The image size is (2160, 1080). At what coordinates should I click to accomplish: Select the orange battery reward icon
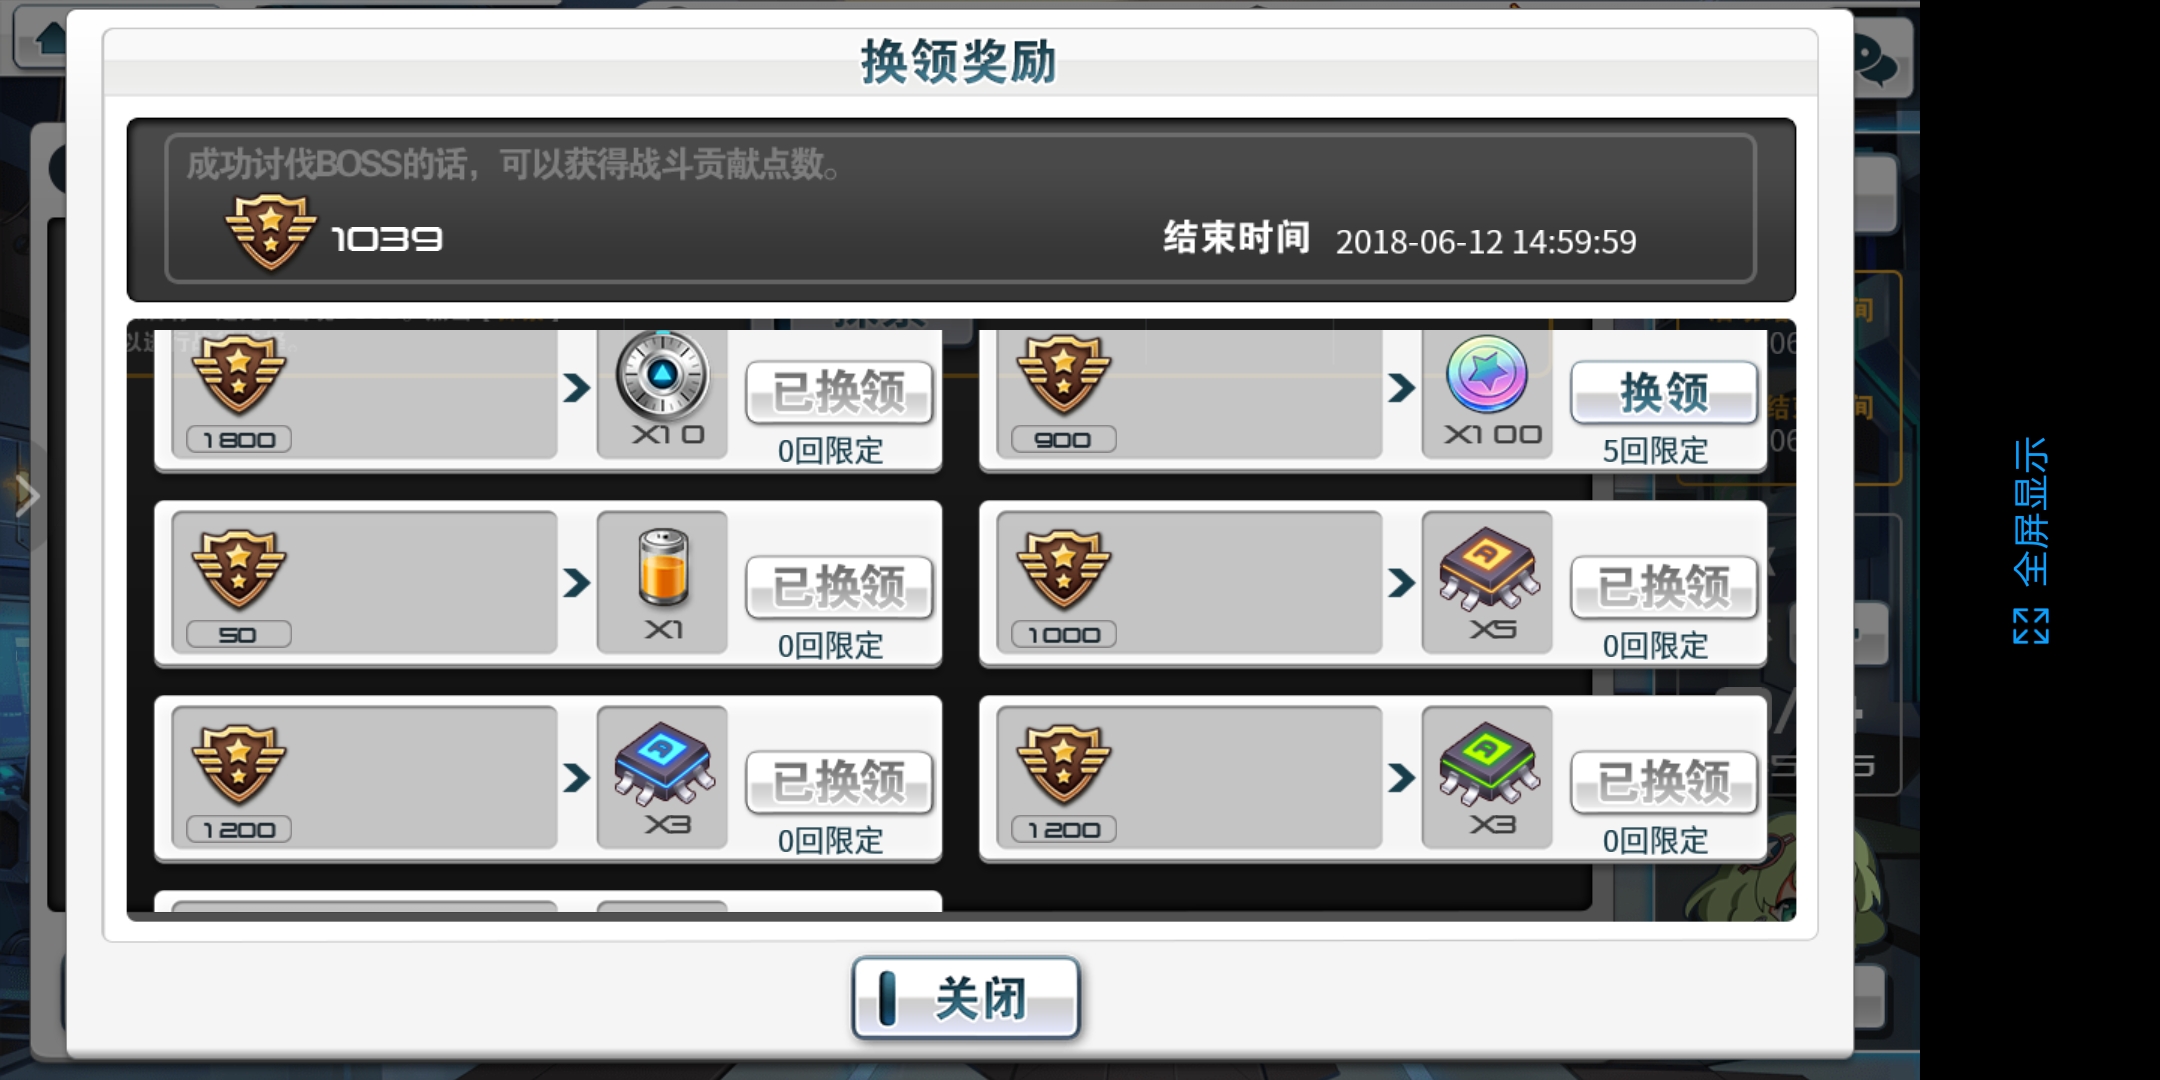[x=663, y=569]
